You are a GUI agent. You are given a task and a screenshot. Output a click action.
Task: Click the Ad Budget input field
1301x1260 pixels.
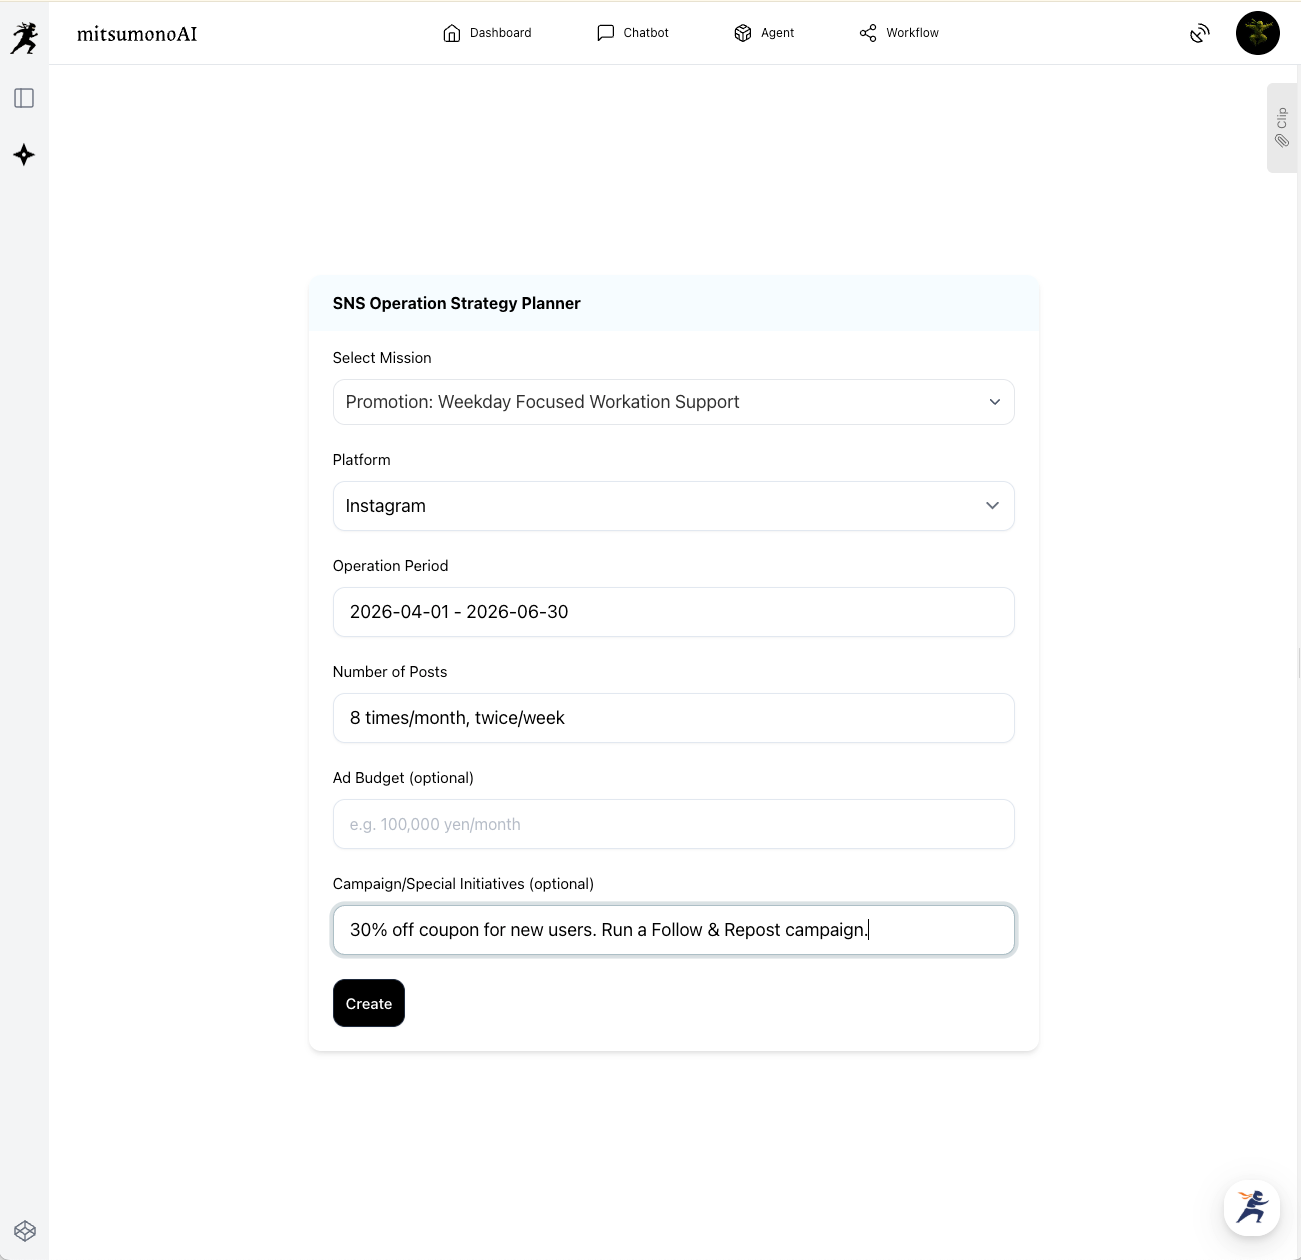[x=673, y=824]
